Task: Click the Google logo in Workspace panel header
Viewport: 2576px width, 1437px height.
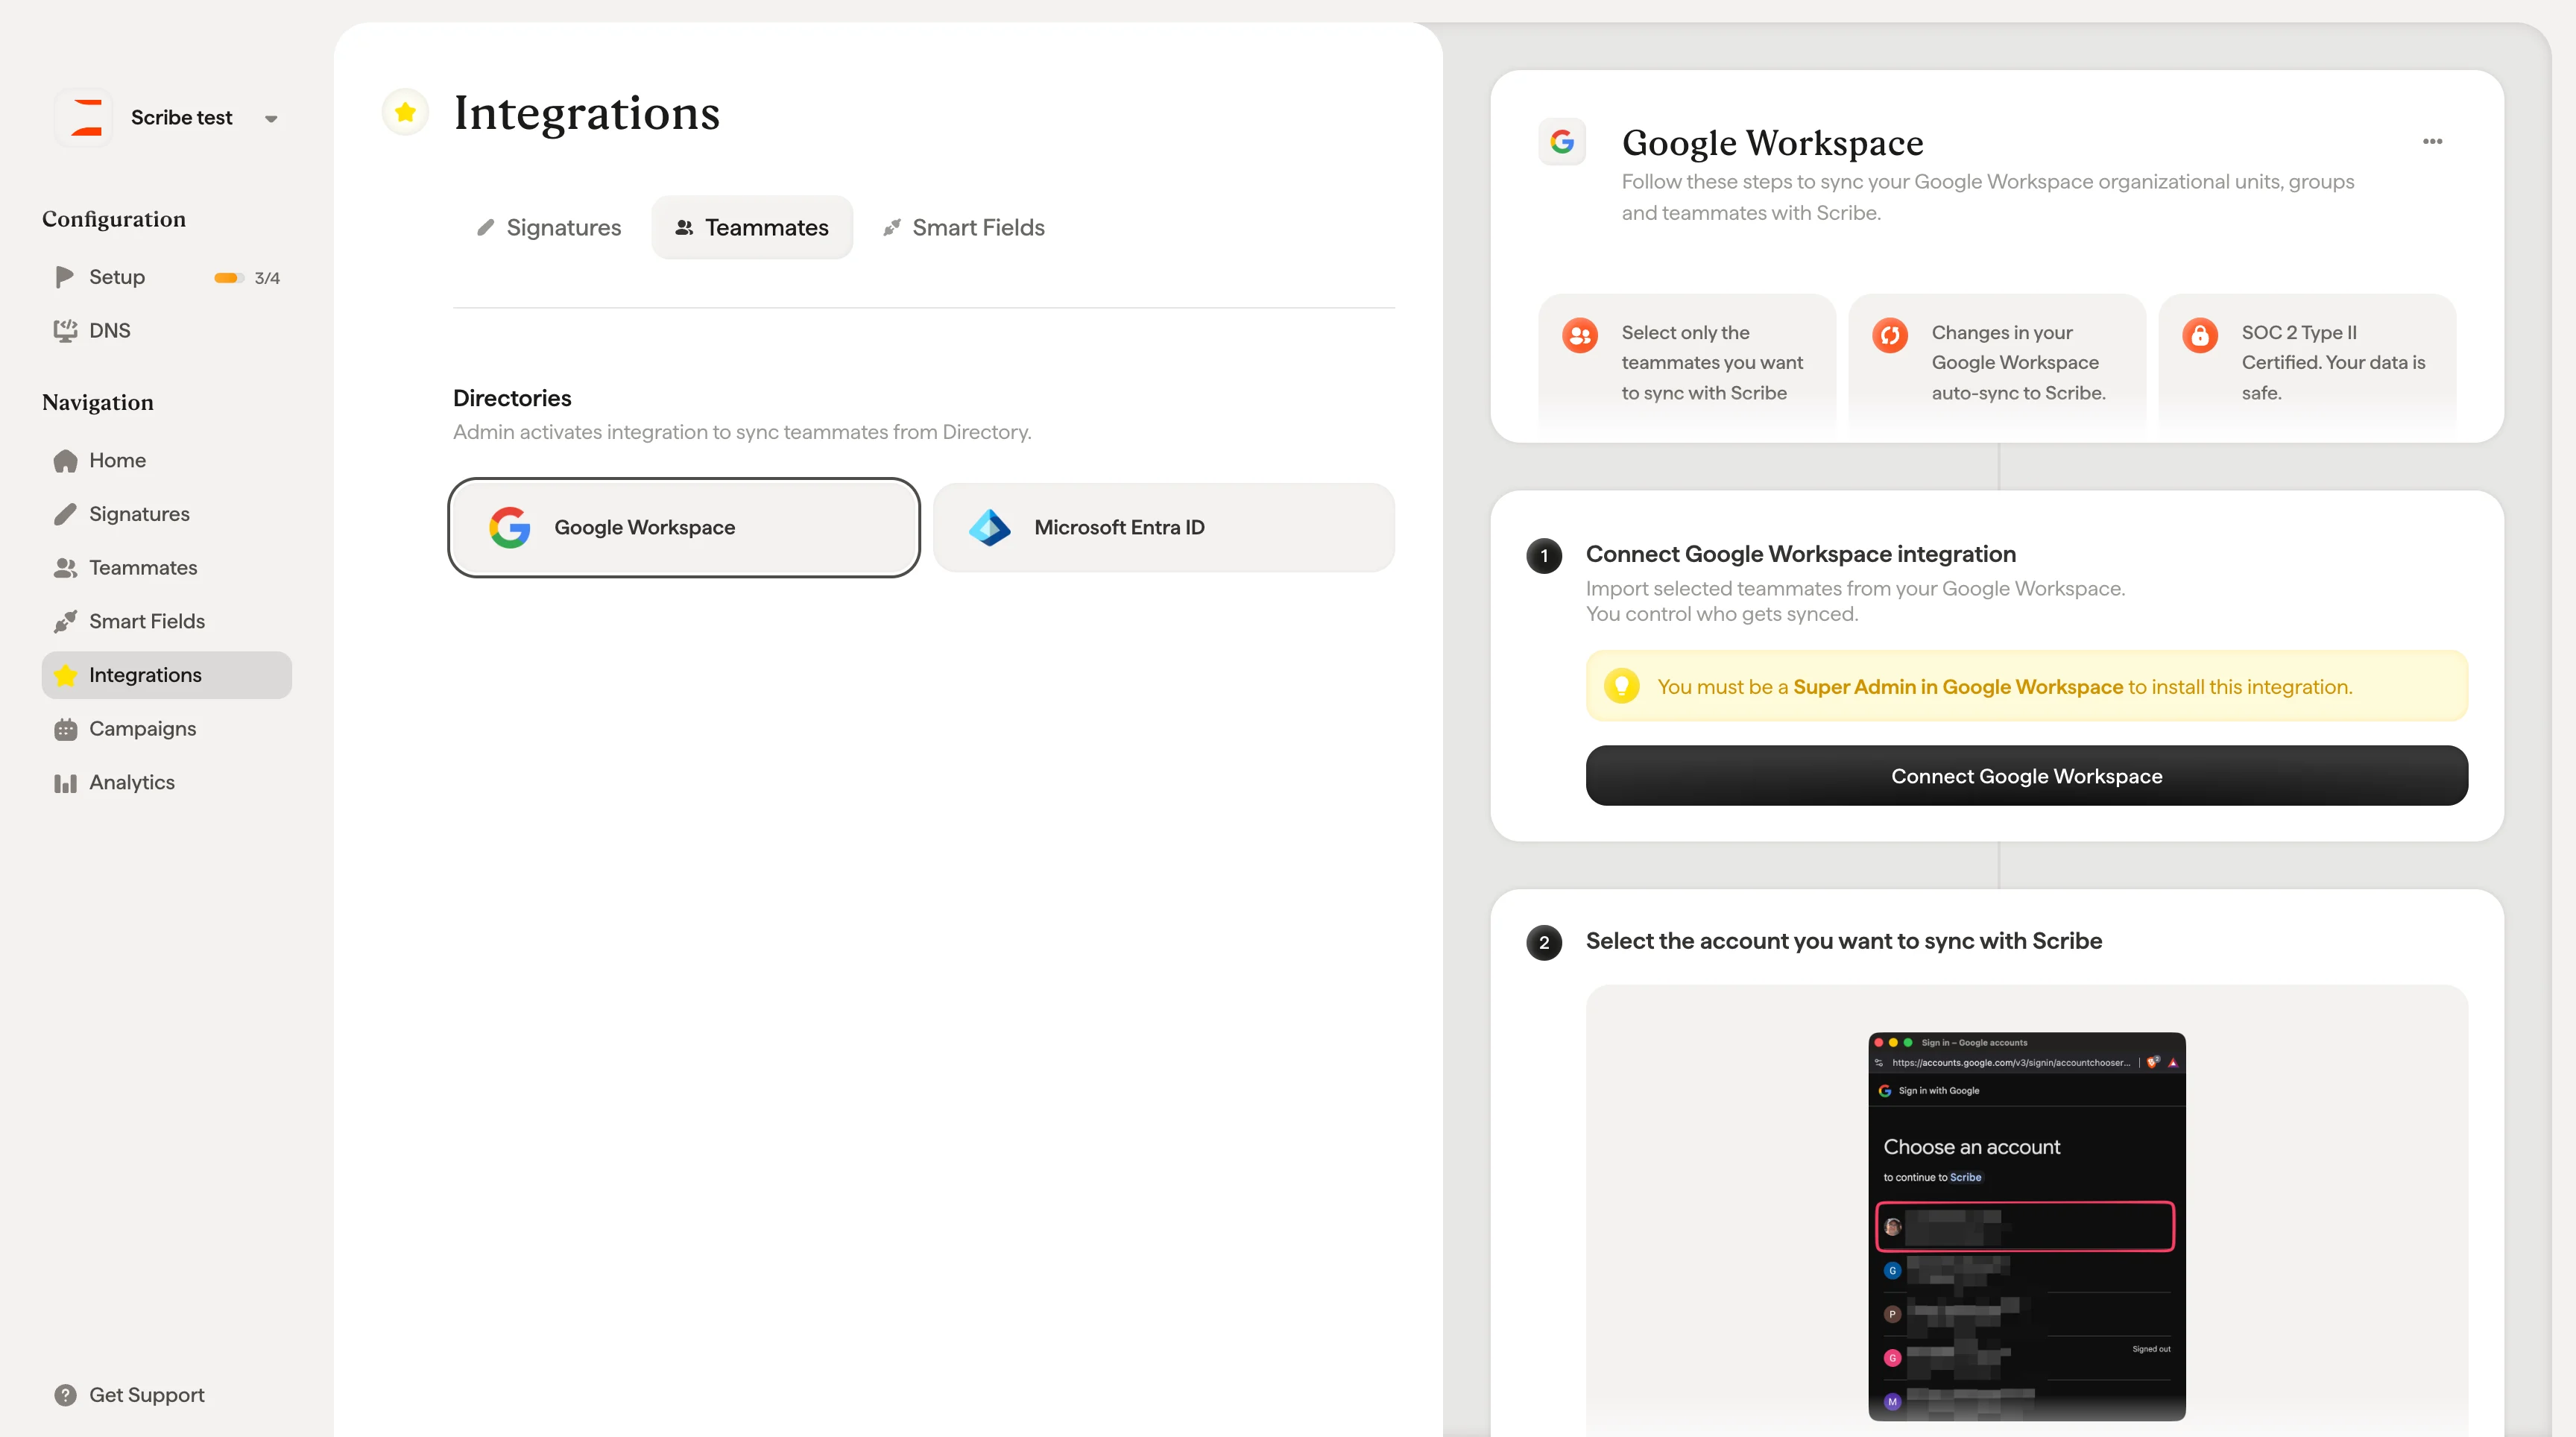Action: (x=1562, y=142)
